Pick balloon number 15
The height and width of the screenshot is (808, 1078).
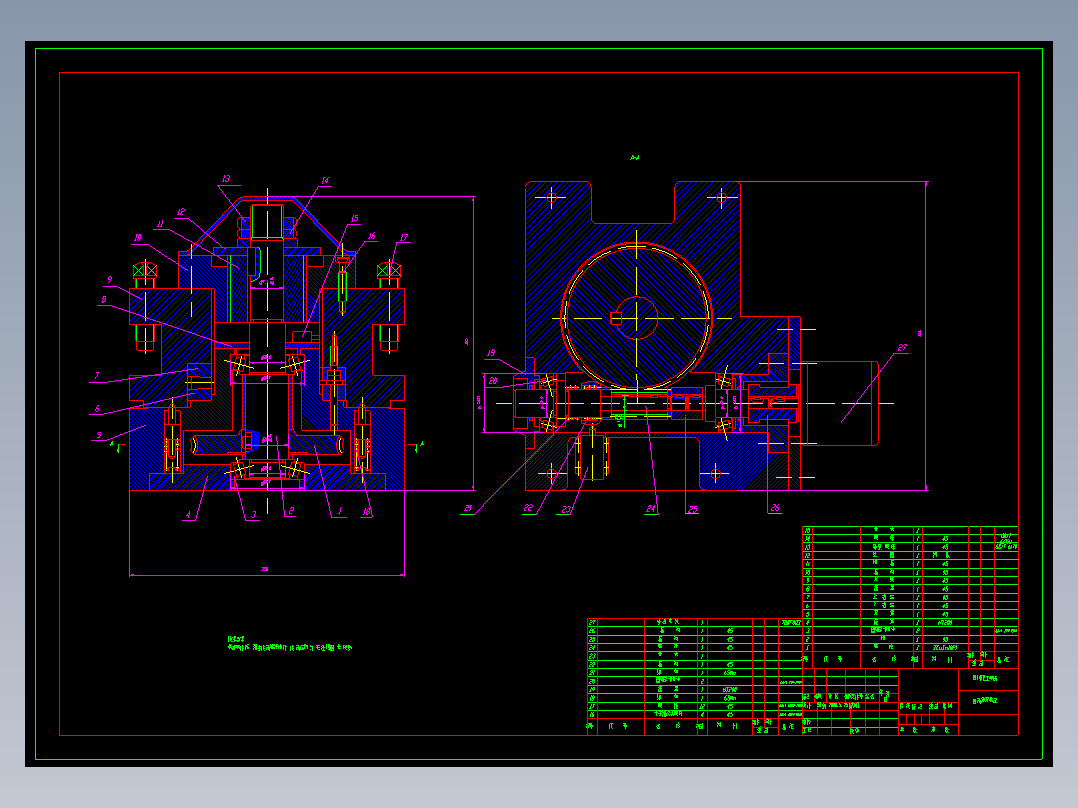354,219
